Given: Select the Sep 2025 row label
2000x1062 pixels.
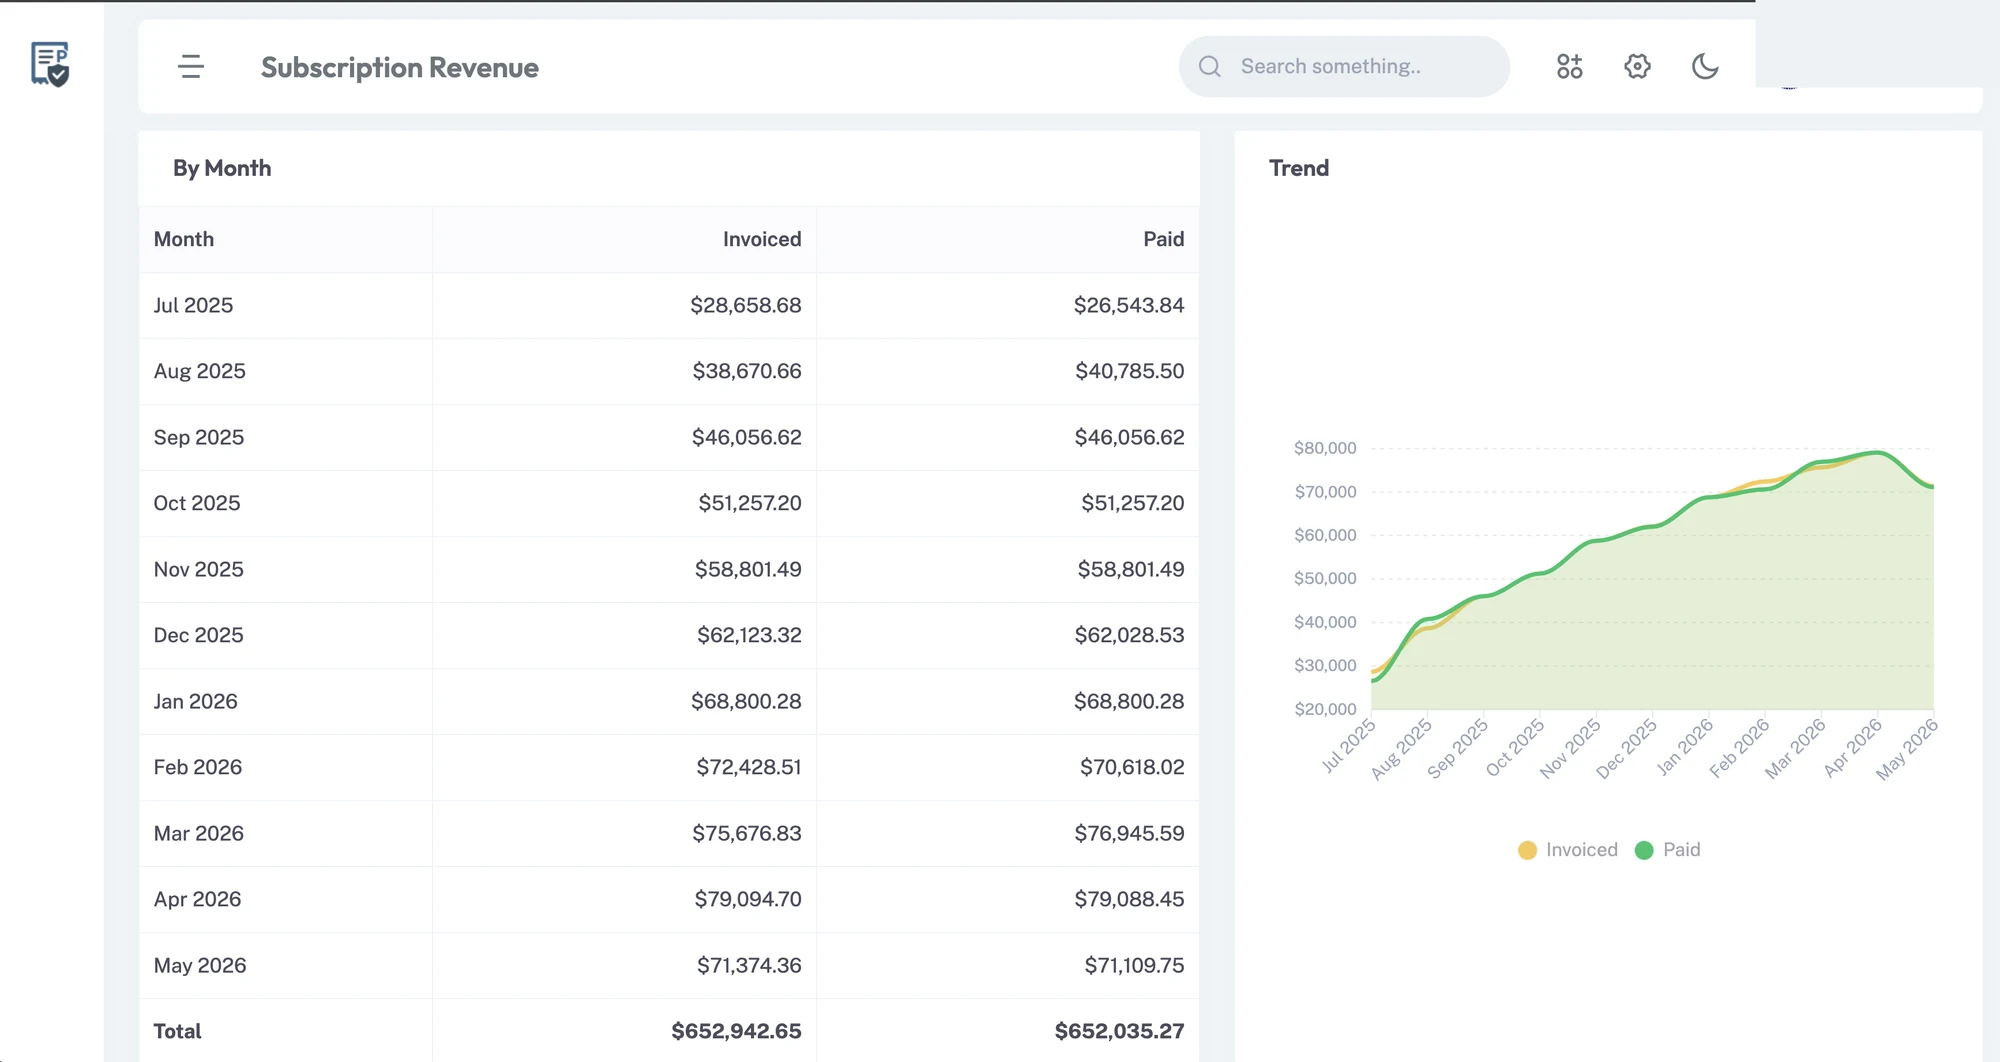Looking at the screenshot, I should pyautogui.click(x=198, y=437).
